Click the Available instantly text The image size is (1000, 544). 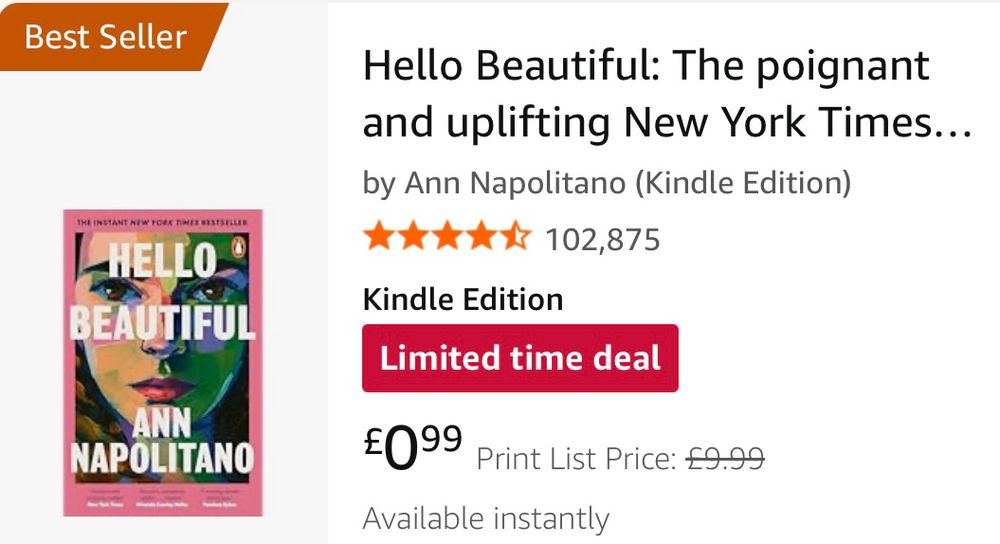tap(485, 519)
